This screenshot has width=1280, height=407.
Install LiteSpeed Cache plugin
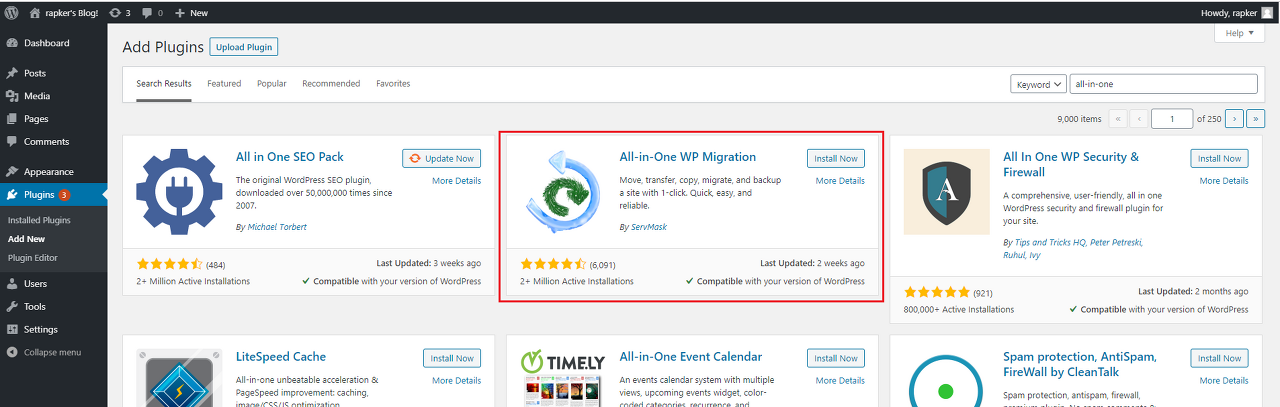point(452,358)
